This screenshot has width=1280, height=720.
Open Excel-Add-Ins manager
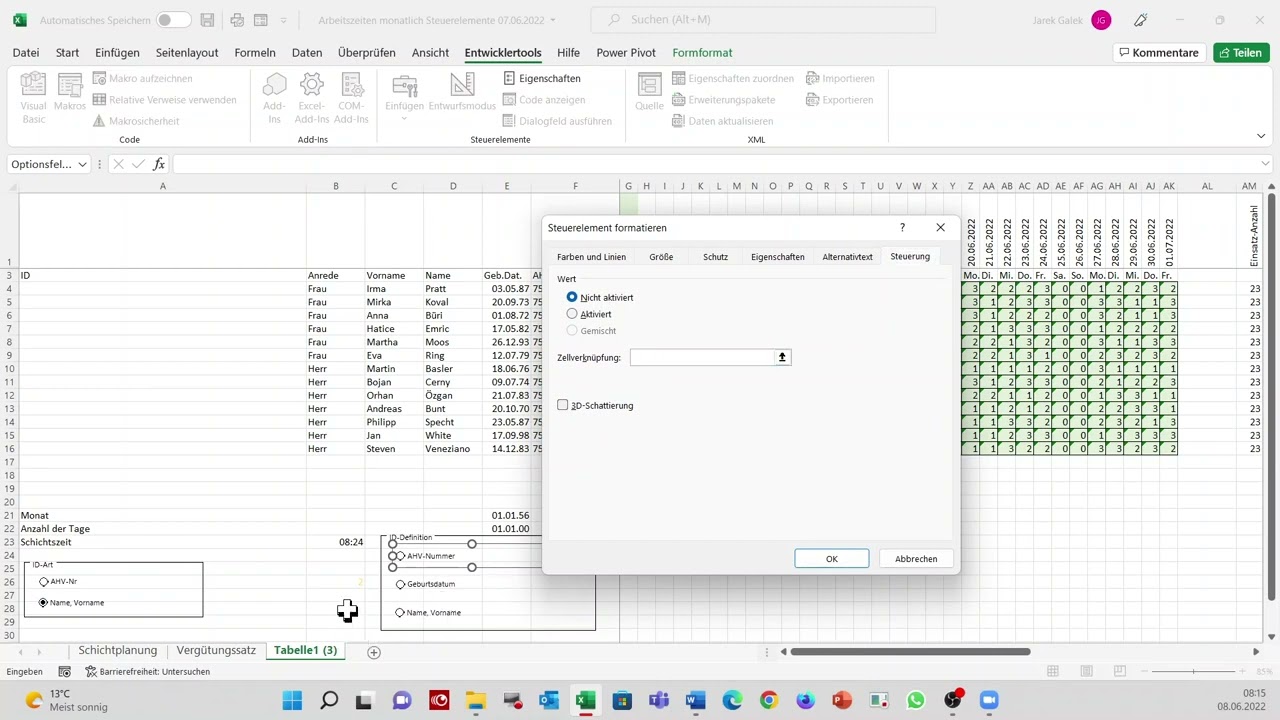pyautogui.click(x=312, y=98)
